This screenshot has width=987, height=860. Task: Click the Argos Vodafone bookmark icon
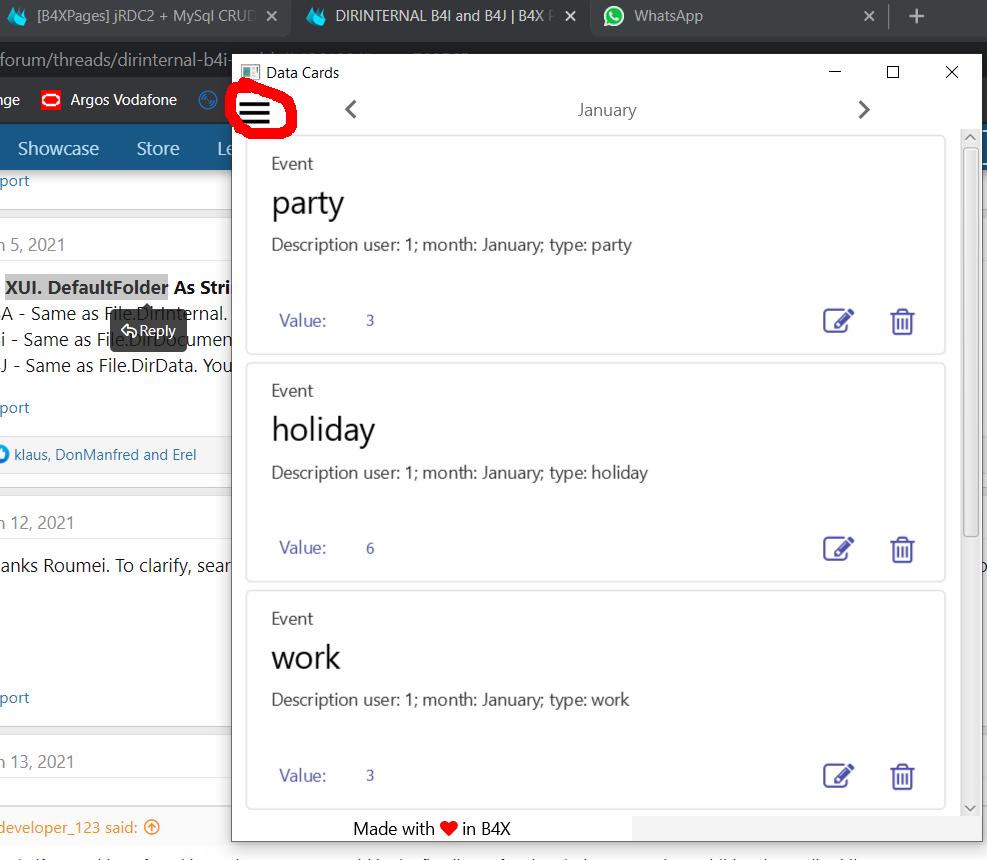[x=51, y=100]
